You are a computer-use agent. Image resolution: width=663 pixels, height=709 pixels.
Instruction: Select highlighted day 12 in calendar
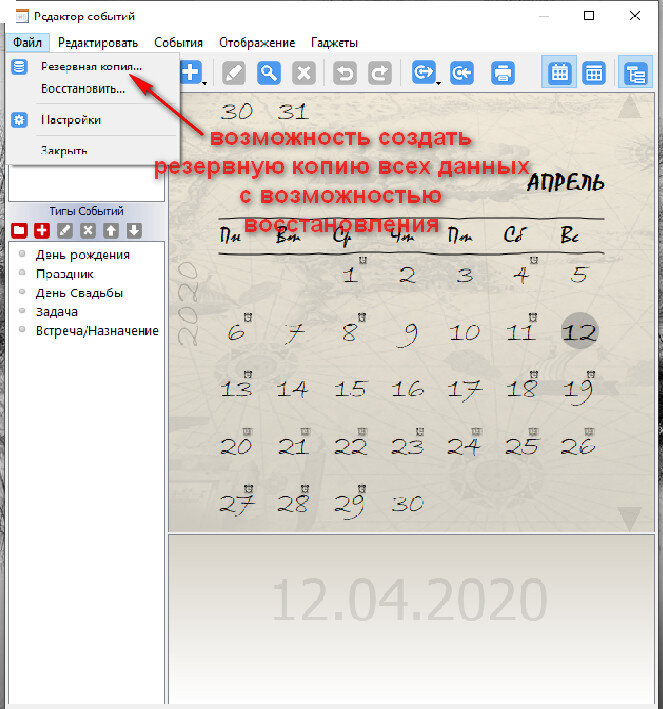580,332
